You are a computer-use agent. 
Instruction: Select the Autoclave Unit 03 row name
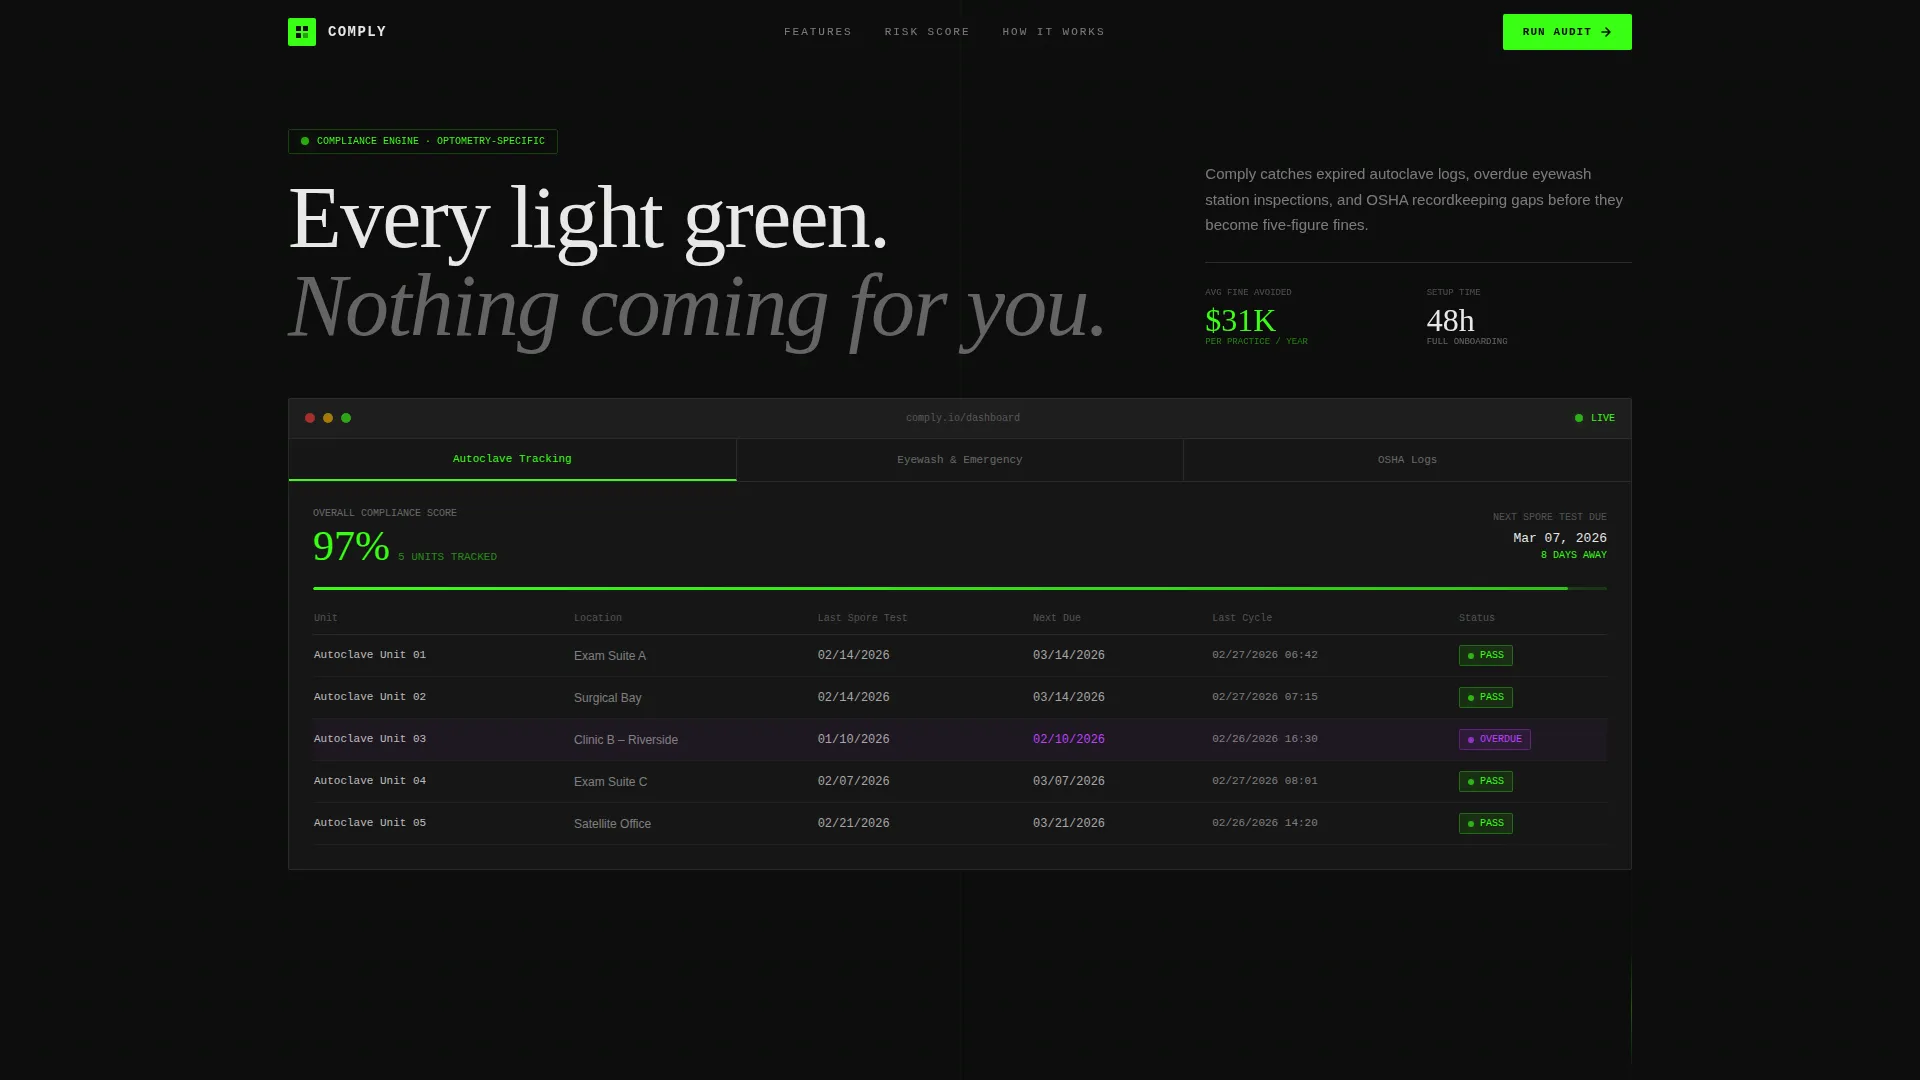[x=370, y=739]
